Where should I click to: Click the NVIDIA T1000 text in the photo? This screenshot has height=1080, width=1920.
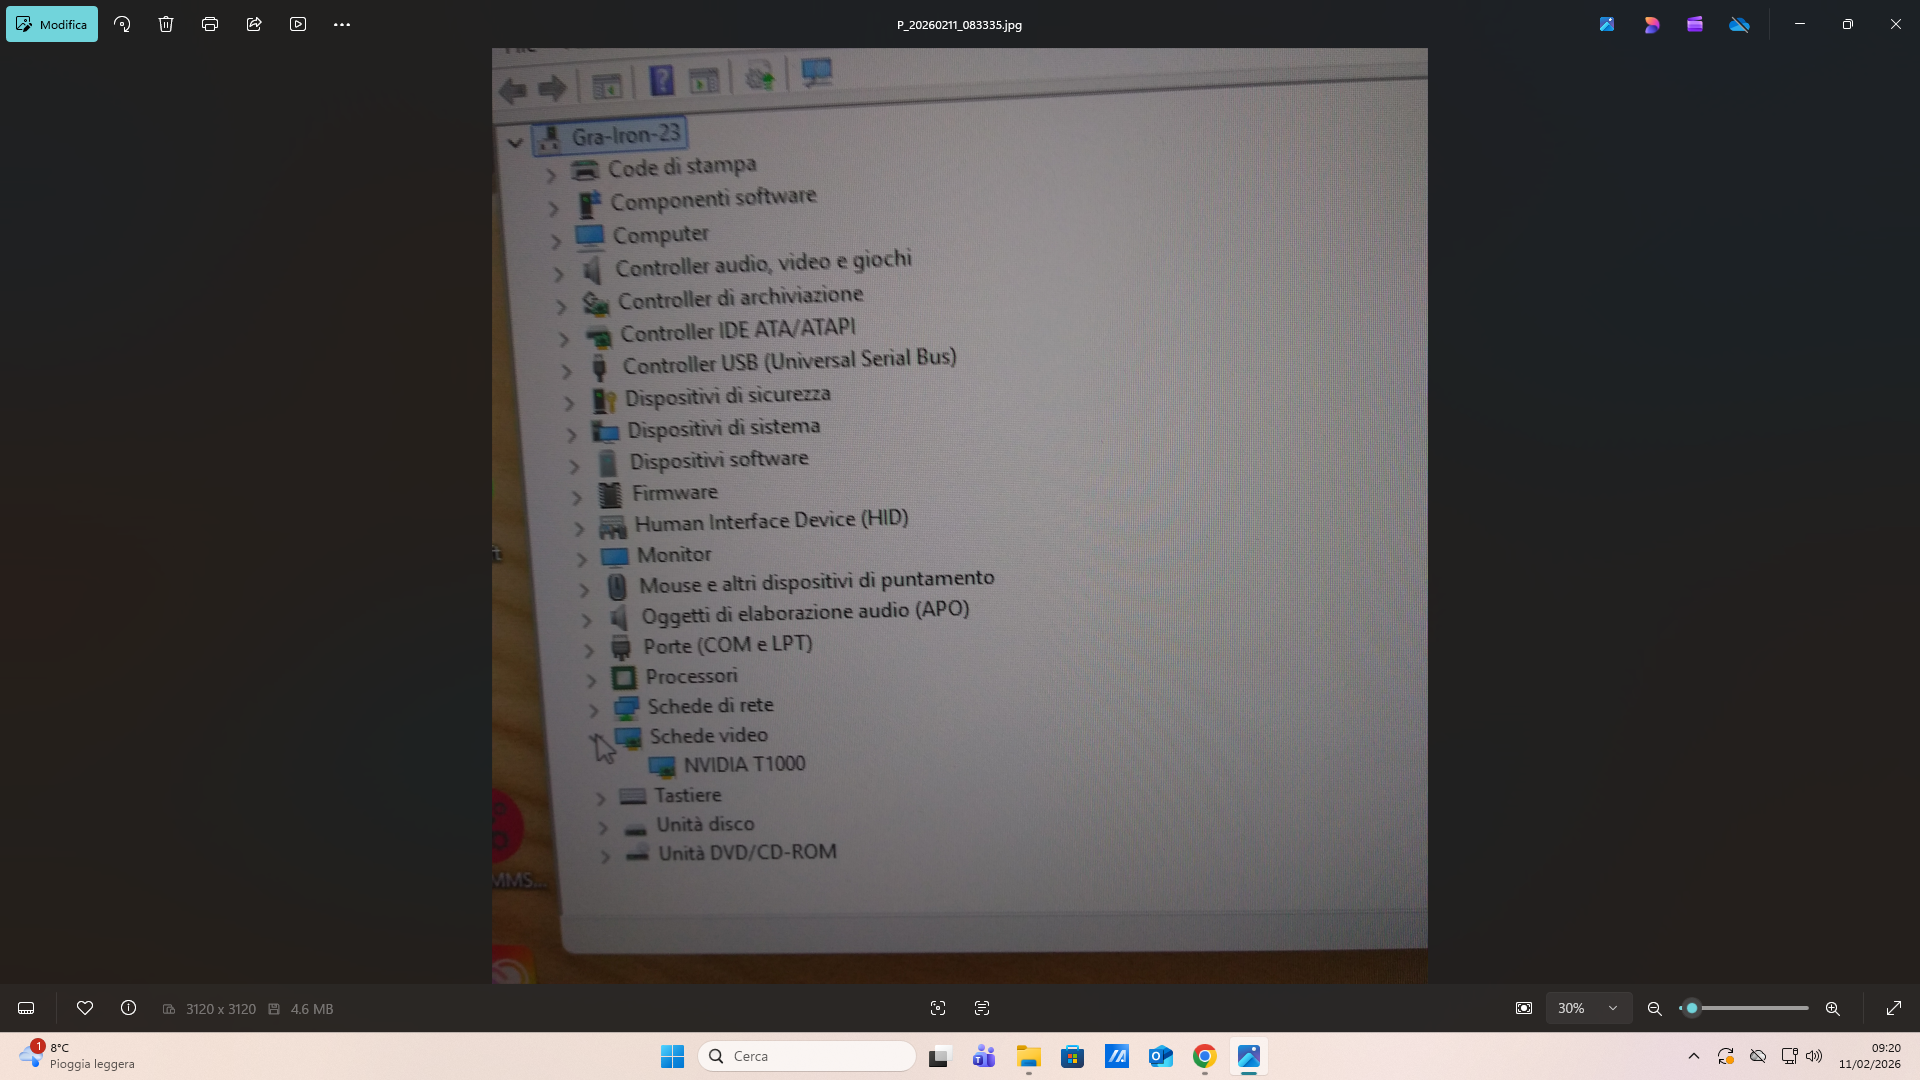click(x=744, y=765)
